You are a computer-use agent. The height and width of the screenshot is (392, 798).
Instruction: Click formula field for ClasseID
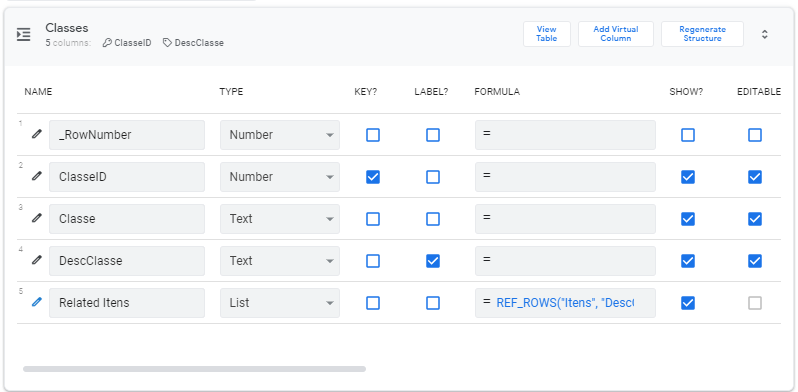pos(565,177)
